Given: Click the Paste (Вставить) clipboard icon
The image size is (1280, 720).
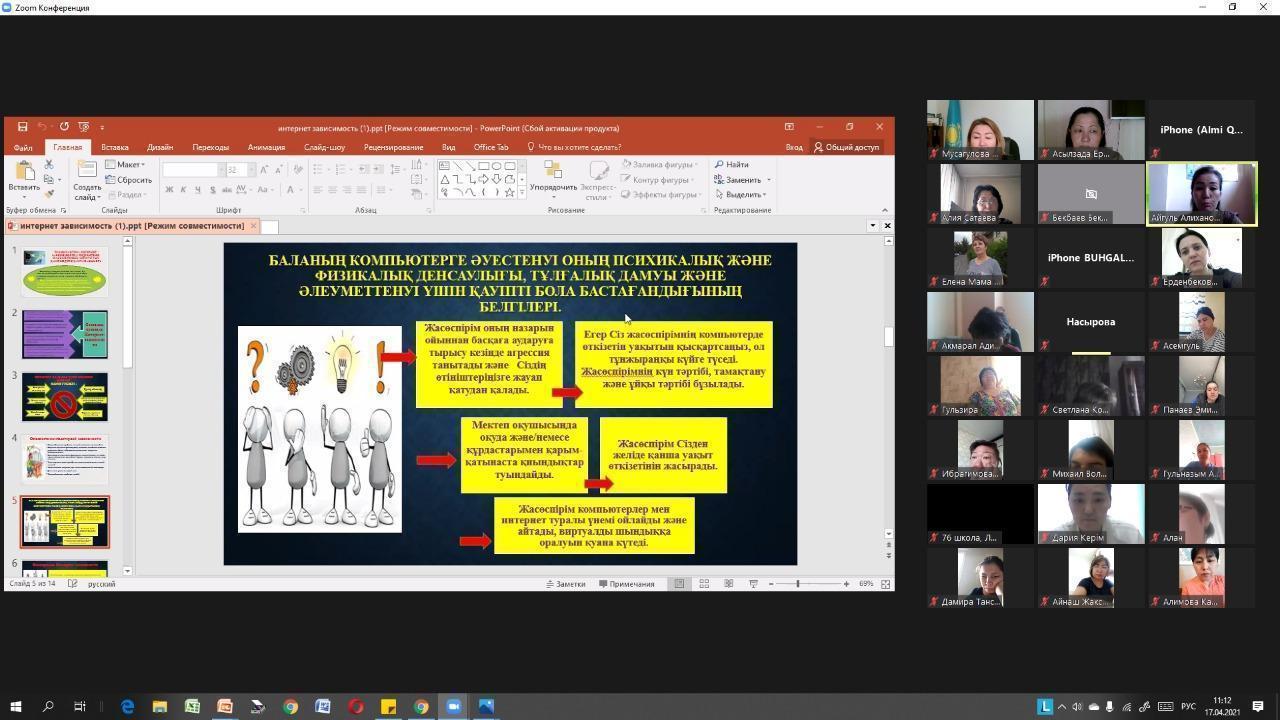Looking at the screenshot, I should tap(24, 172).
